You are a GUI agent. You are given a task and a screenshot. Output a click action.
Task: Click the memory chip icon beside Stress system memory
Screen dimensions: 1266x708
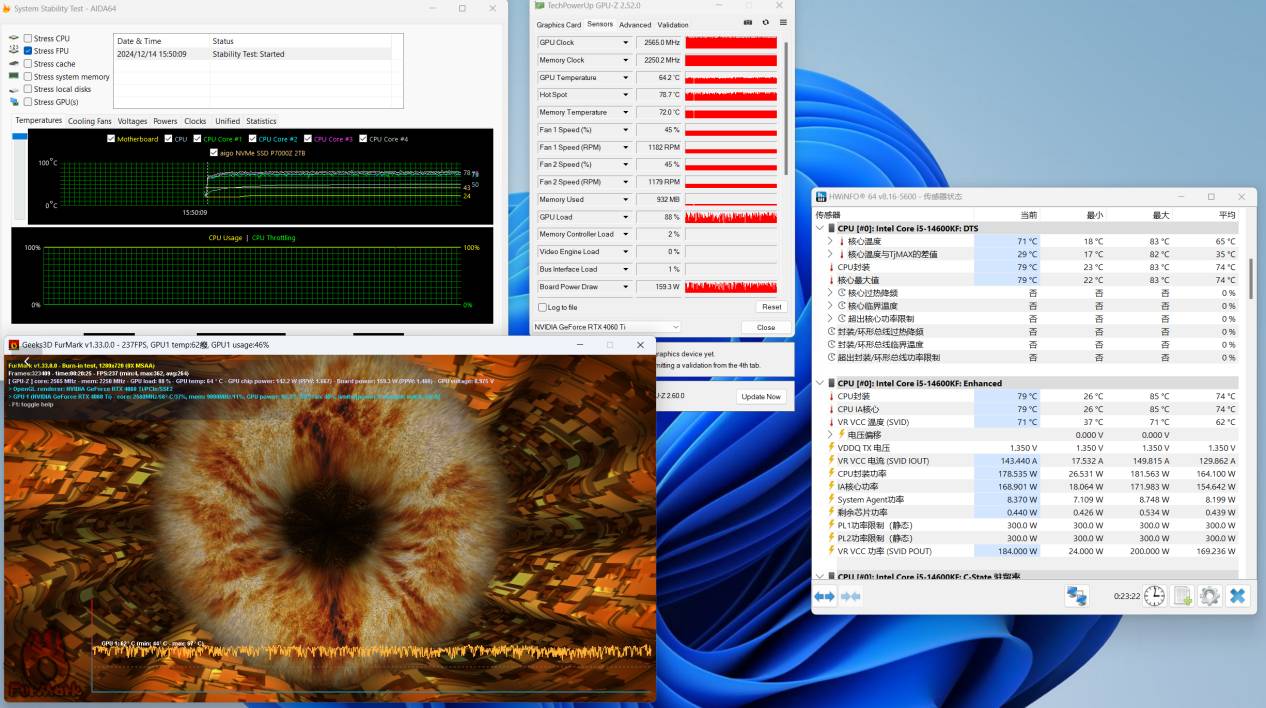point(14,76)
